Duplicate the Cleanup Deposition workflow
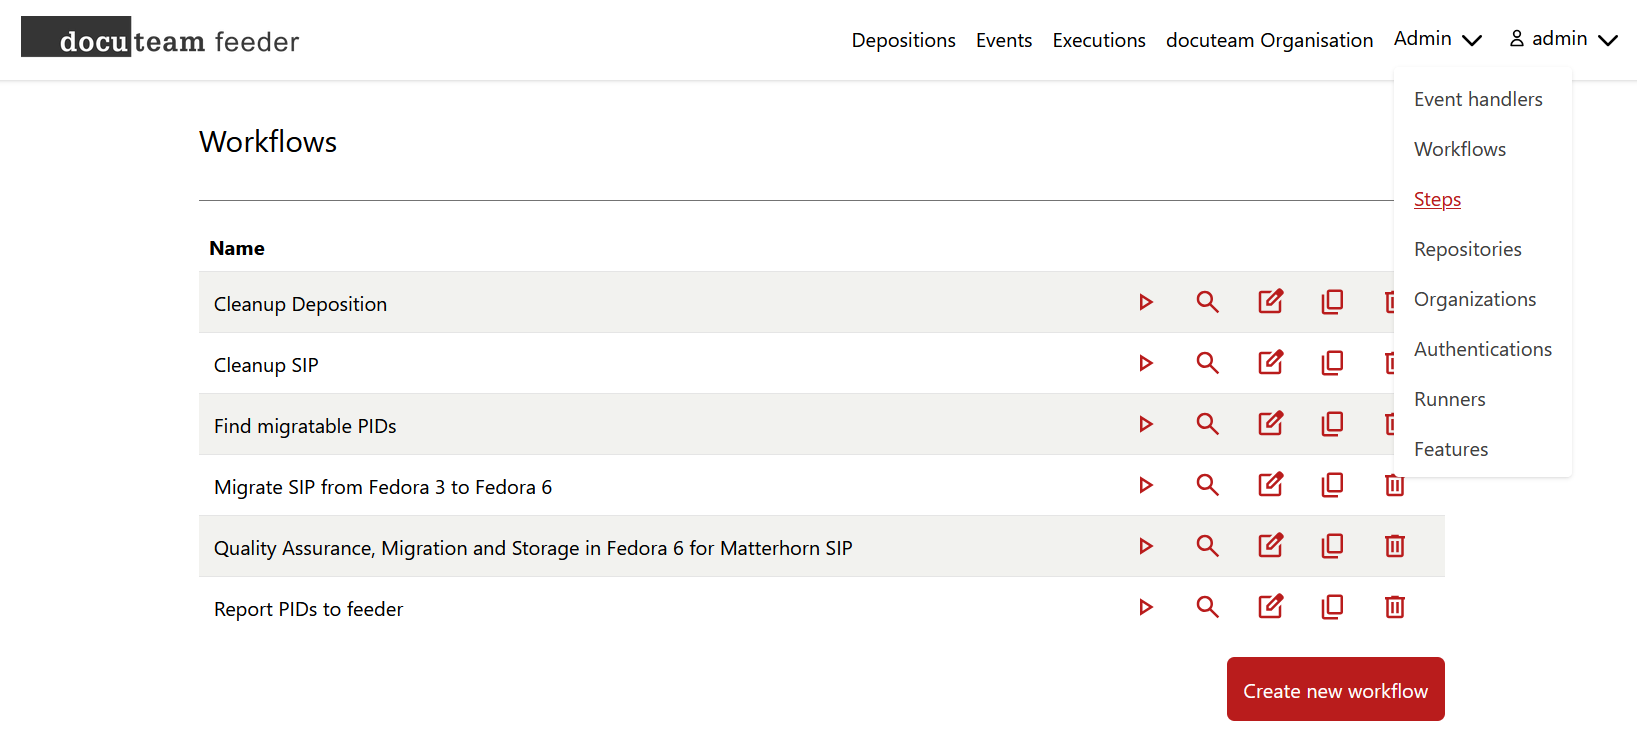Viewport: 1637px width, 747px height. pyautogui.click(x=1332, y=301)
